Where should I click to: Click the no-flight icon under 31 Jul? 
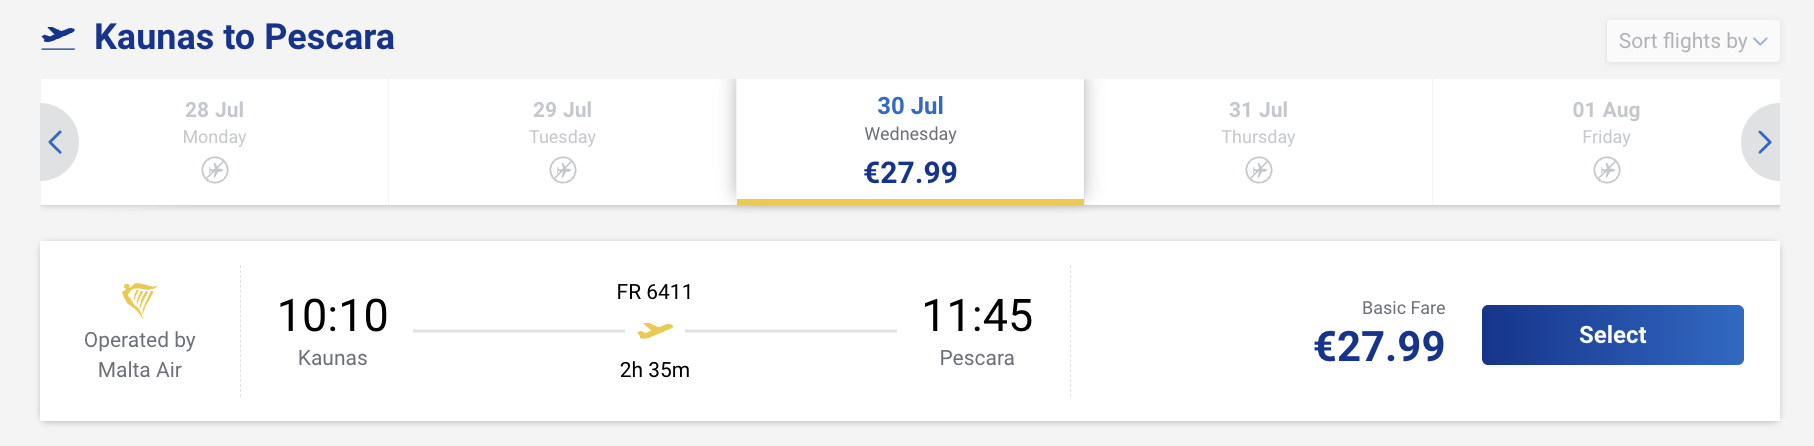point(1259,170)
